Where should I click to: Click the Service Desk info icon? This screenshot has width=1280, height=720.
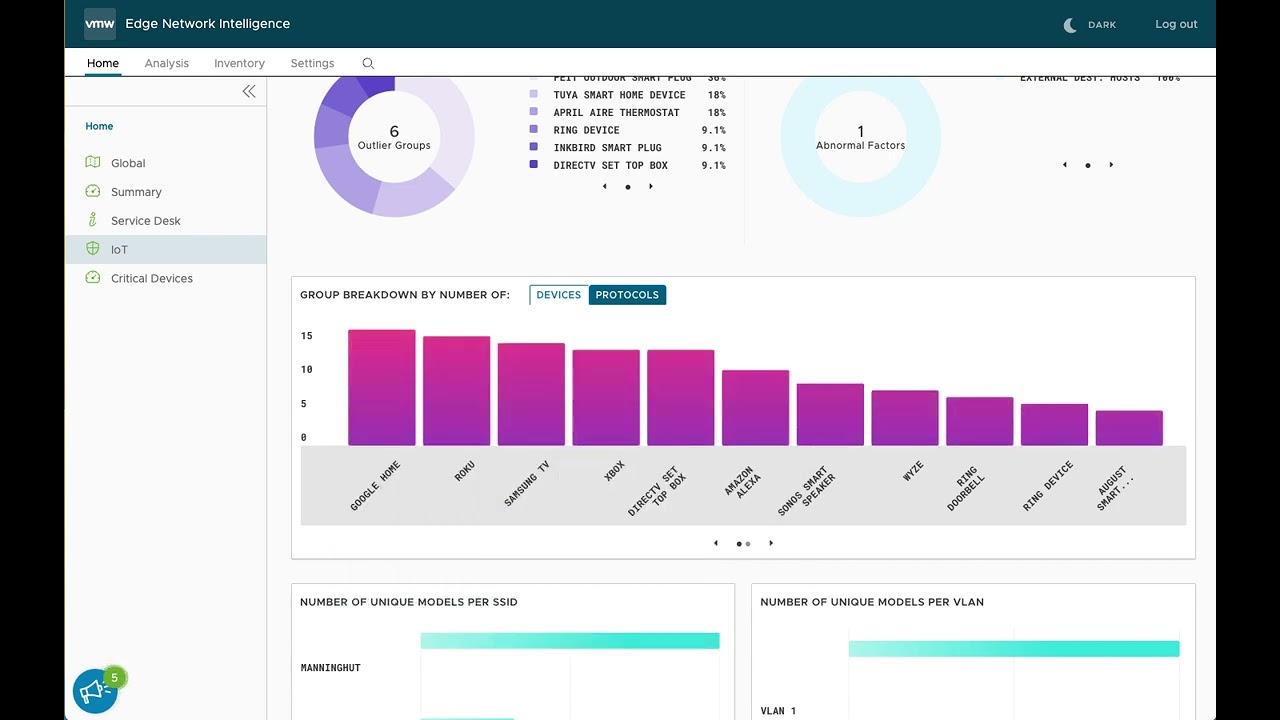(x=93, y=220)
